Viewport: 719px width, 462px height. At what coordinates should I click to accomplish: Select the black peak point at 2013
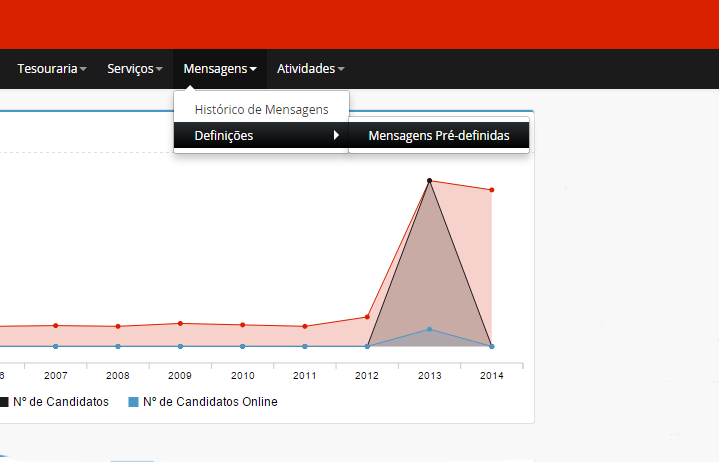429,181
